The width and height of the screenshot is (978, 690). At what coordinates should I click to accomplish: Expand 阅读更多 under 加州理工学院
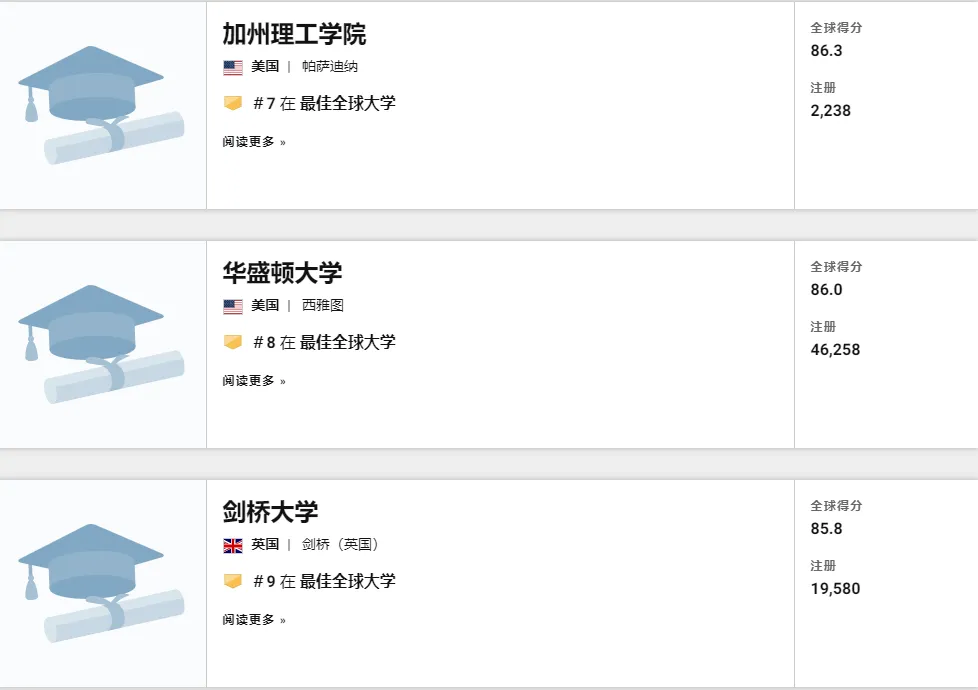254,142
